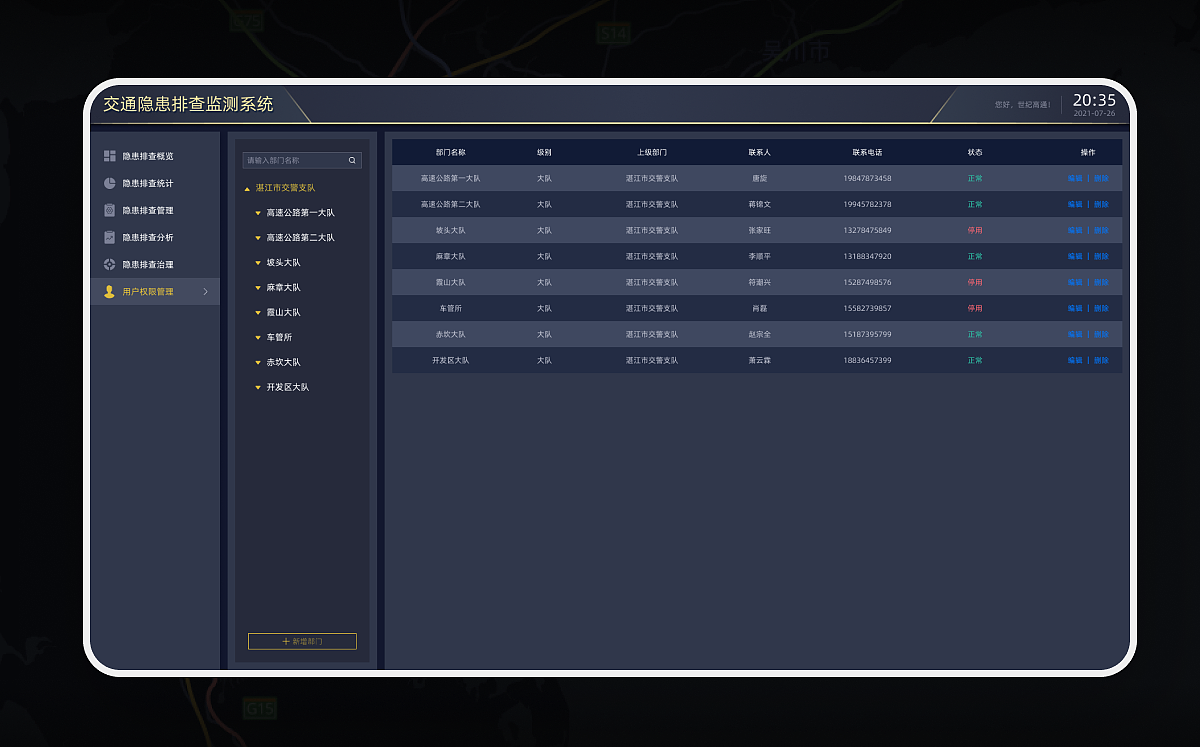Click the 上级部门 column header
This screenshot has height=747, width=1200.
point(652,152)
